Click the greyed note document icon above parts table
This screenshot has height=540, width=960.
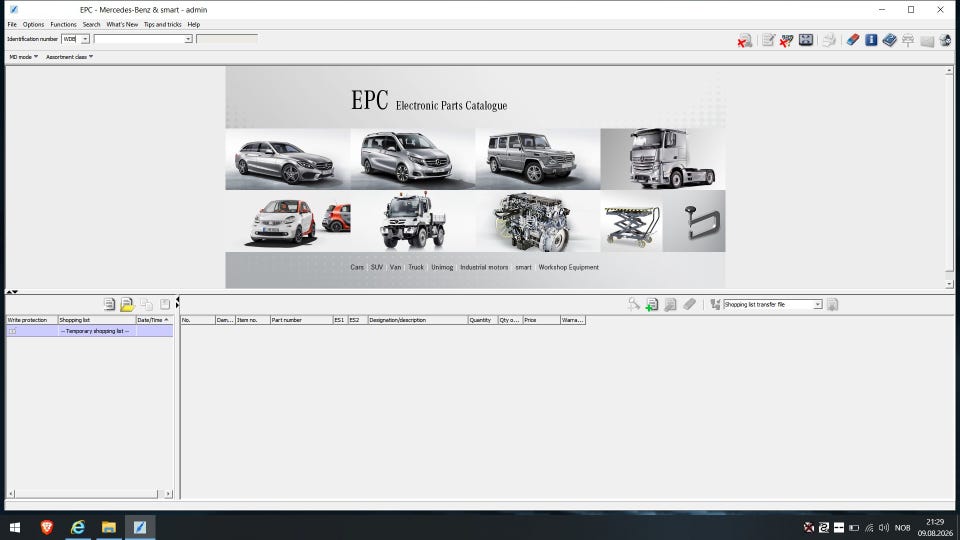tap(670, 304)
